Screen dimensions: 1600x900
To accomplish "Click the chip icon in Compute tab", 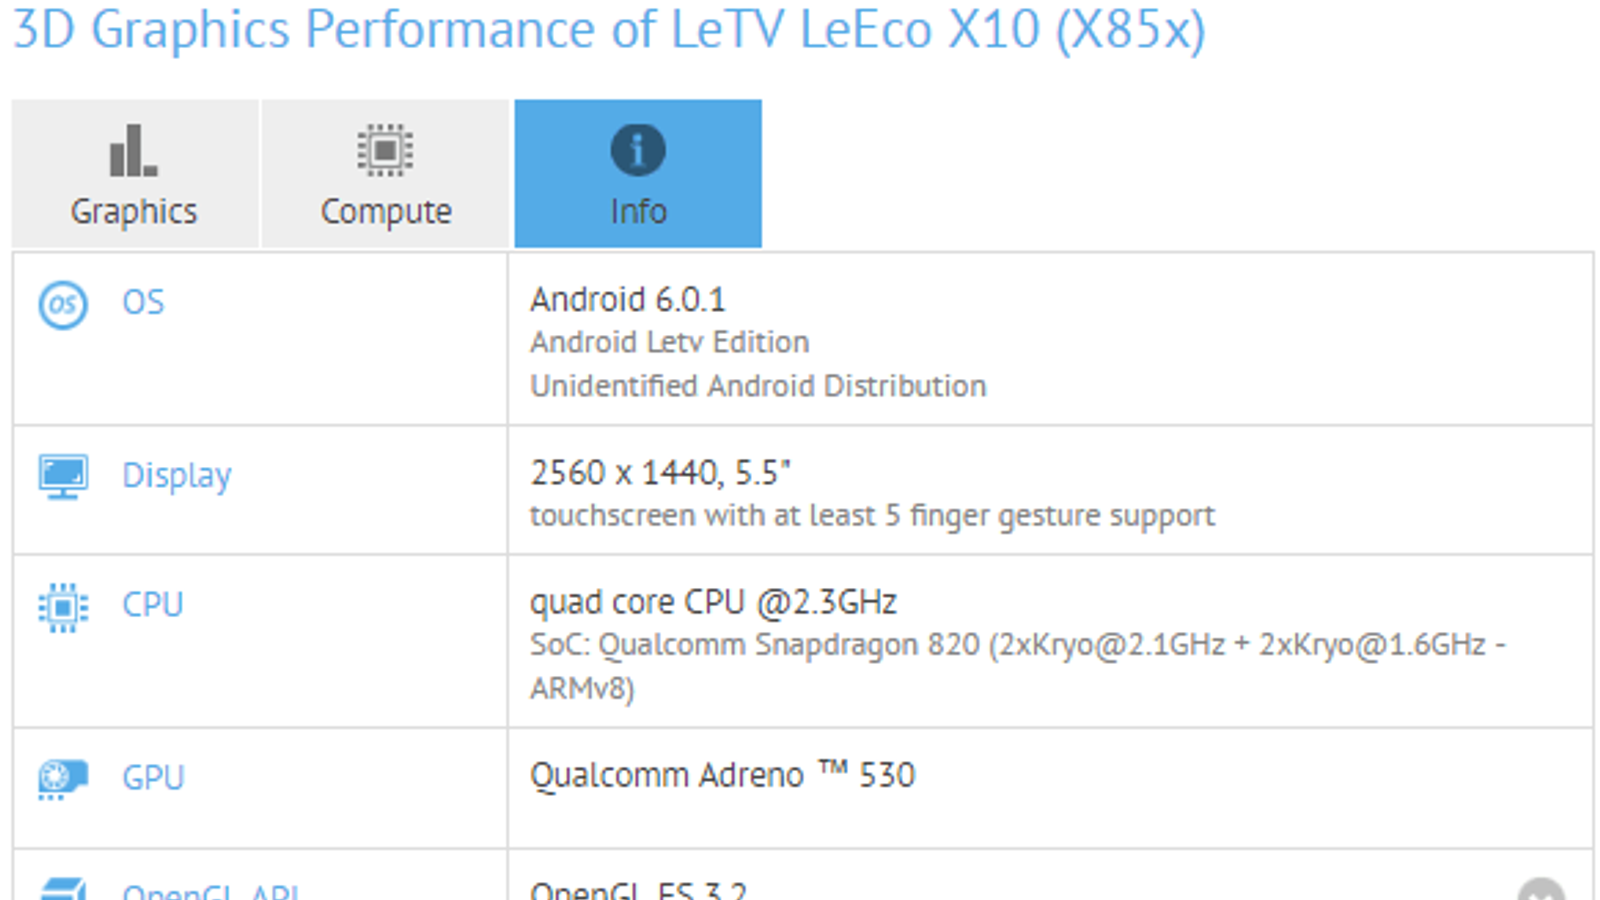I will point(385,151).
